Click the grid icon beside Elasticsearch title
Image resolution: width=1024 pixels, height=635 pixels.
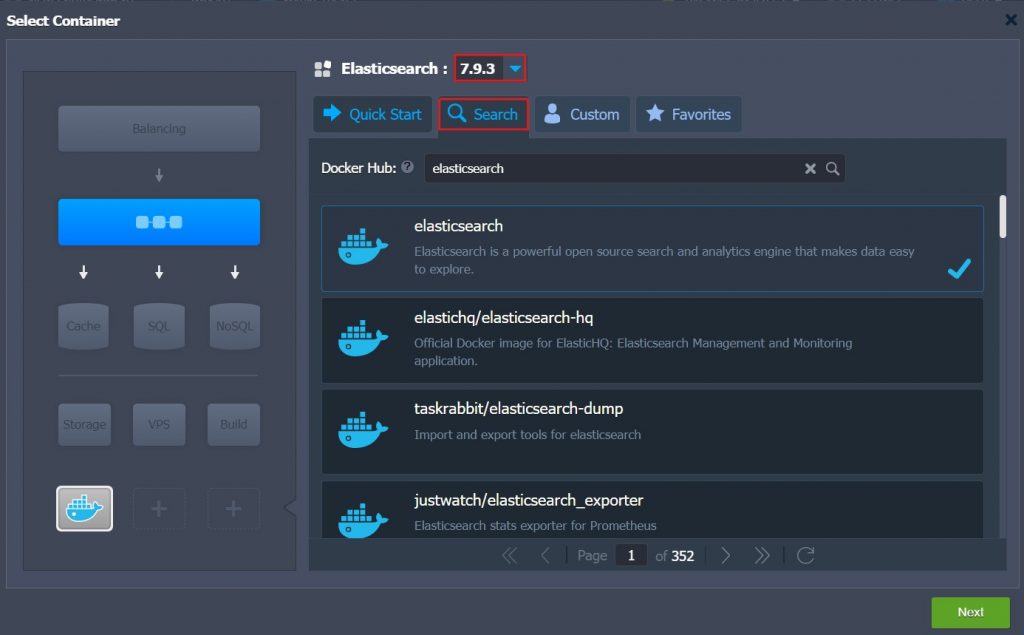pyautogui.click(x=323, y=69)
